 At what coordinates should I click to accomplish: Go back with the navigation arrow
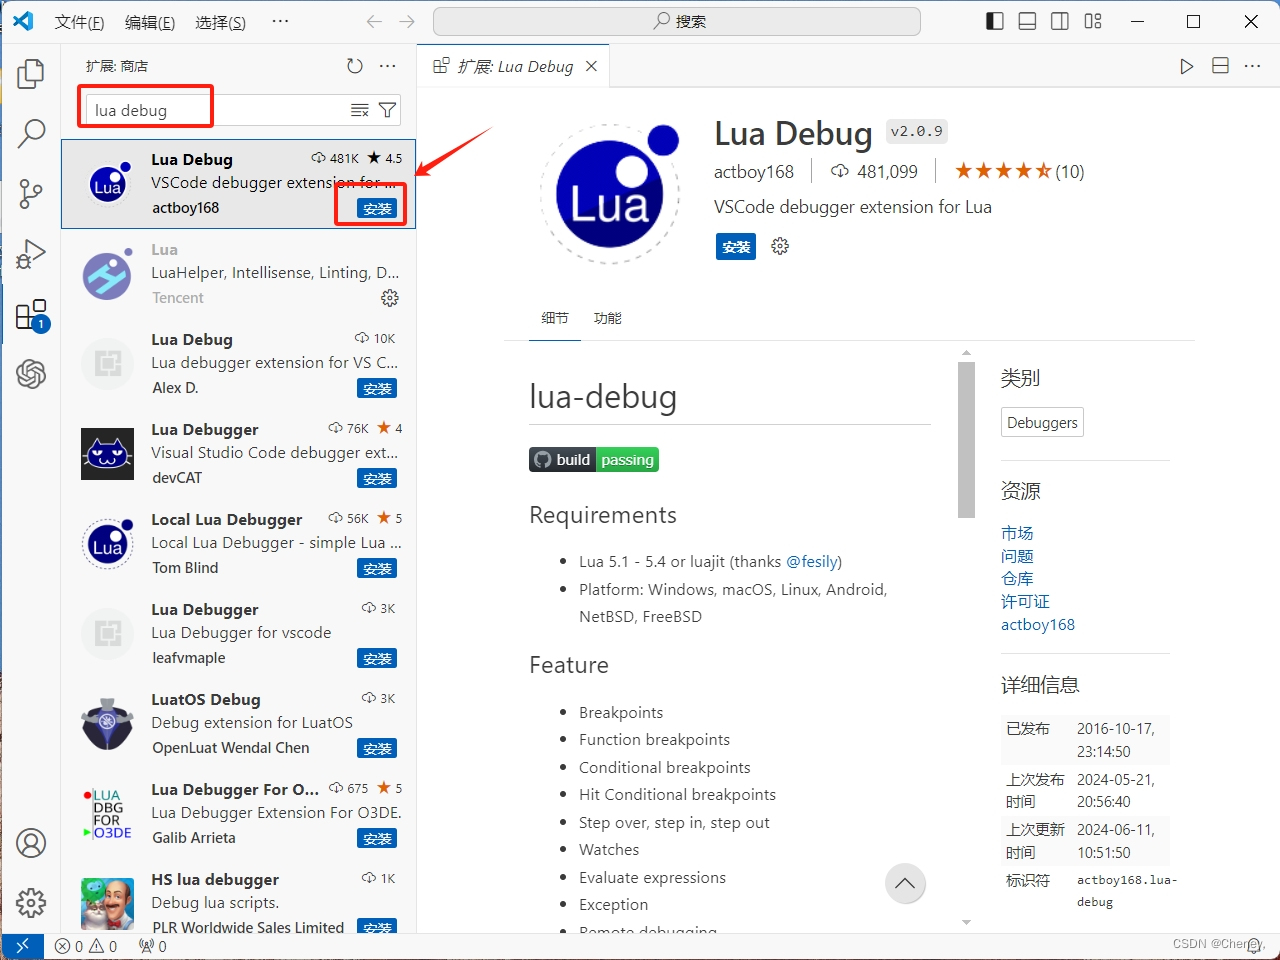tap(374, 21)
